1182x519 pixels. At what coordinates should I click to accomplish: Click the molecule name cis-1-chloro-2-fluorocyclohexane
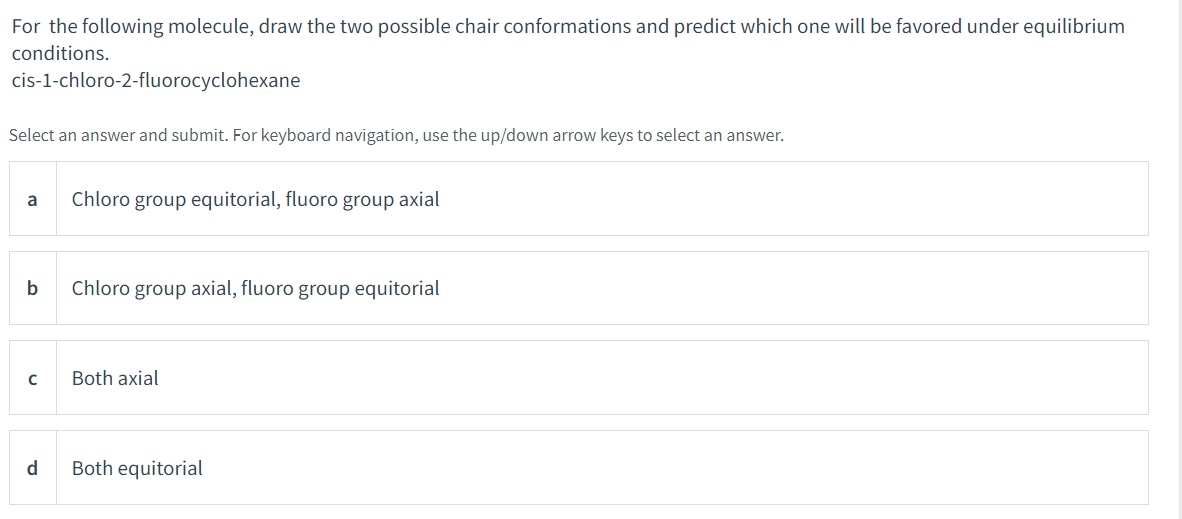click(x=156, y=80)
